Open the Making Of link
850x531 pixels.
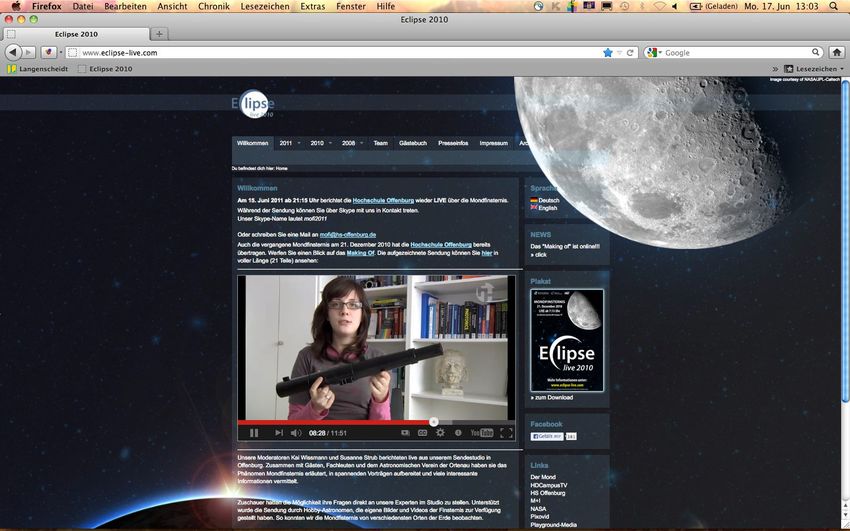(360, 253)
